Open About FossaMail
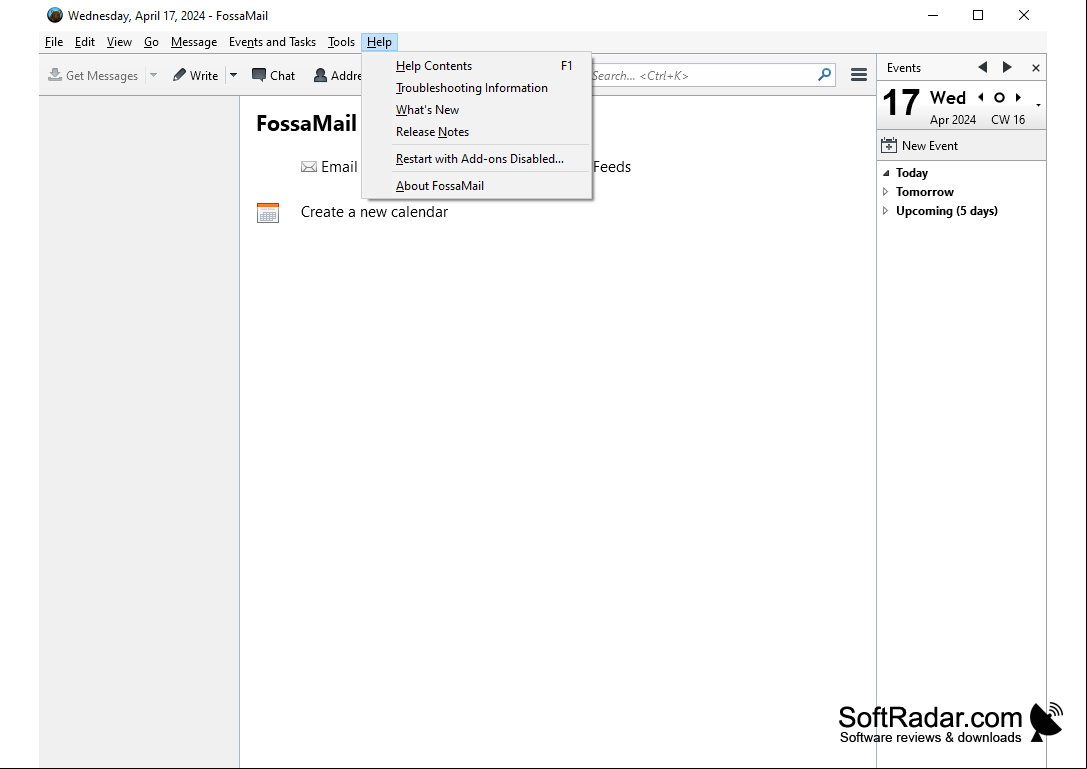Viewport: 1087px width, 769px height. coord(476,186)
